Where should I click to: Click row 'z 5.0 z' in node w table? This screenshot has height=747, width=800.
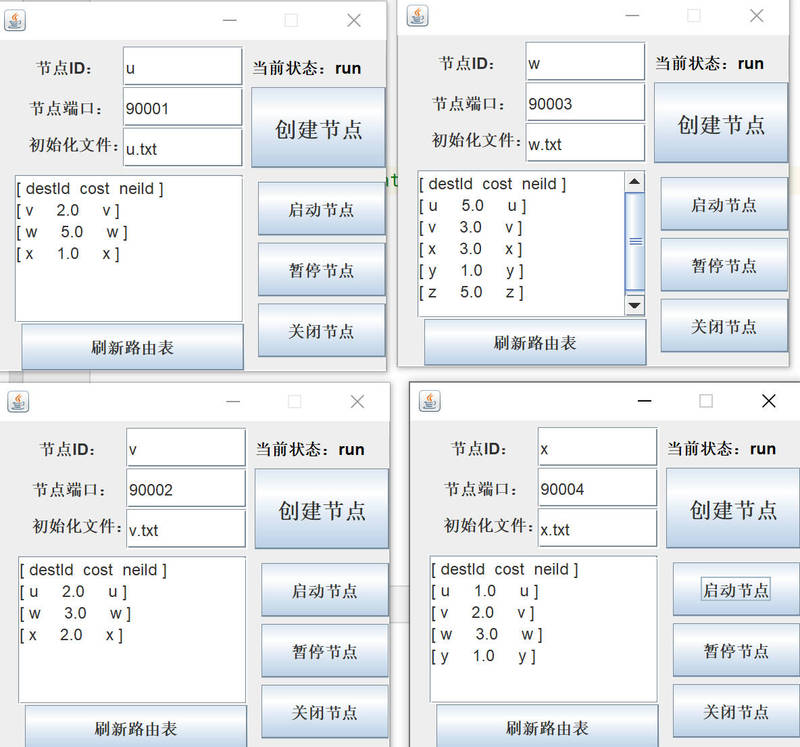471,292
